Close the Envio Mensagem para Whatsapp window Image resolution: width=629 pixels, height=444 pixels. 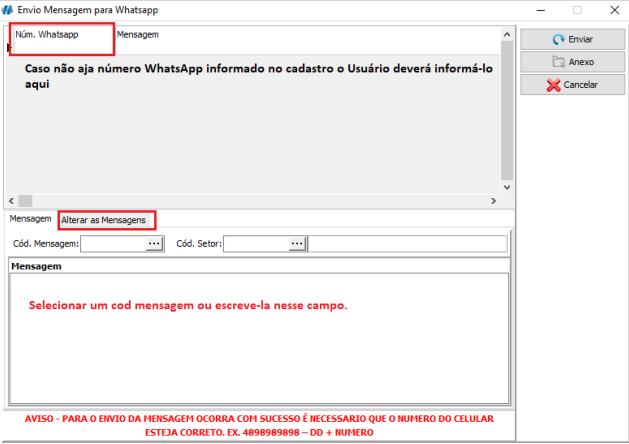pyautogui.click(x=615, y=10)
